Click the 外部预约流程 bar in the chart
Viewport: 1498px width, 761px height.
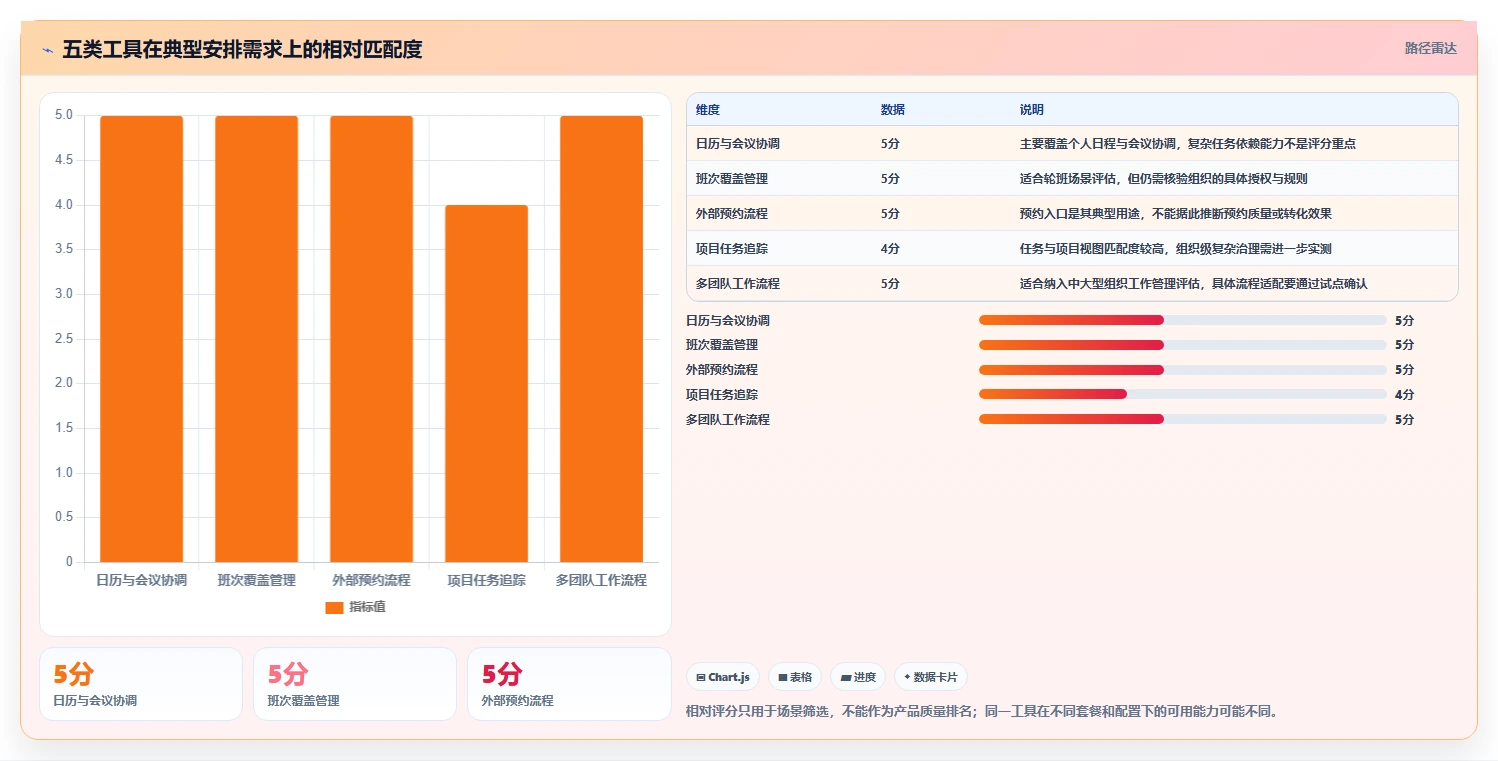click(x=371, y=339)
